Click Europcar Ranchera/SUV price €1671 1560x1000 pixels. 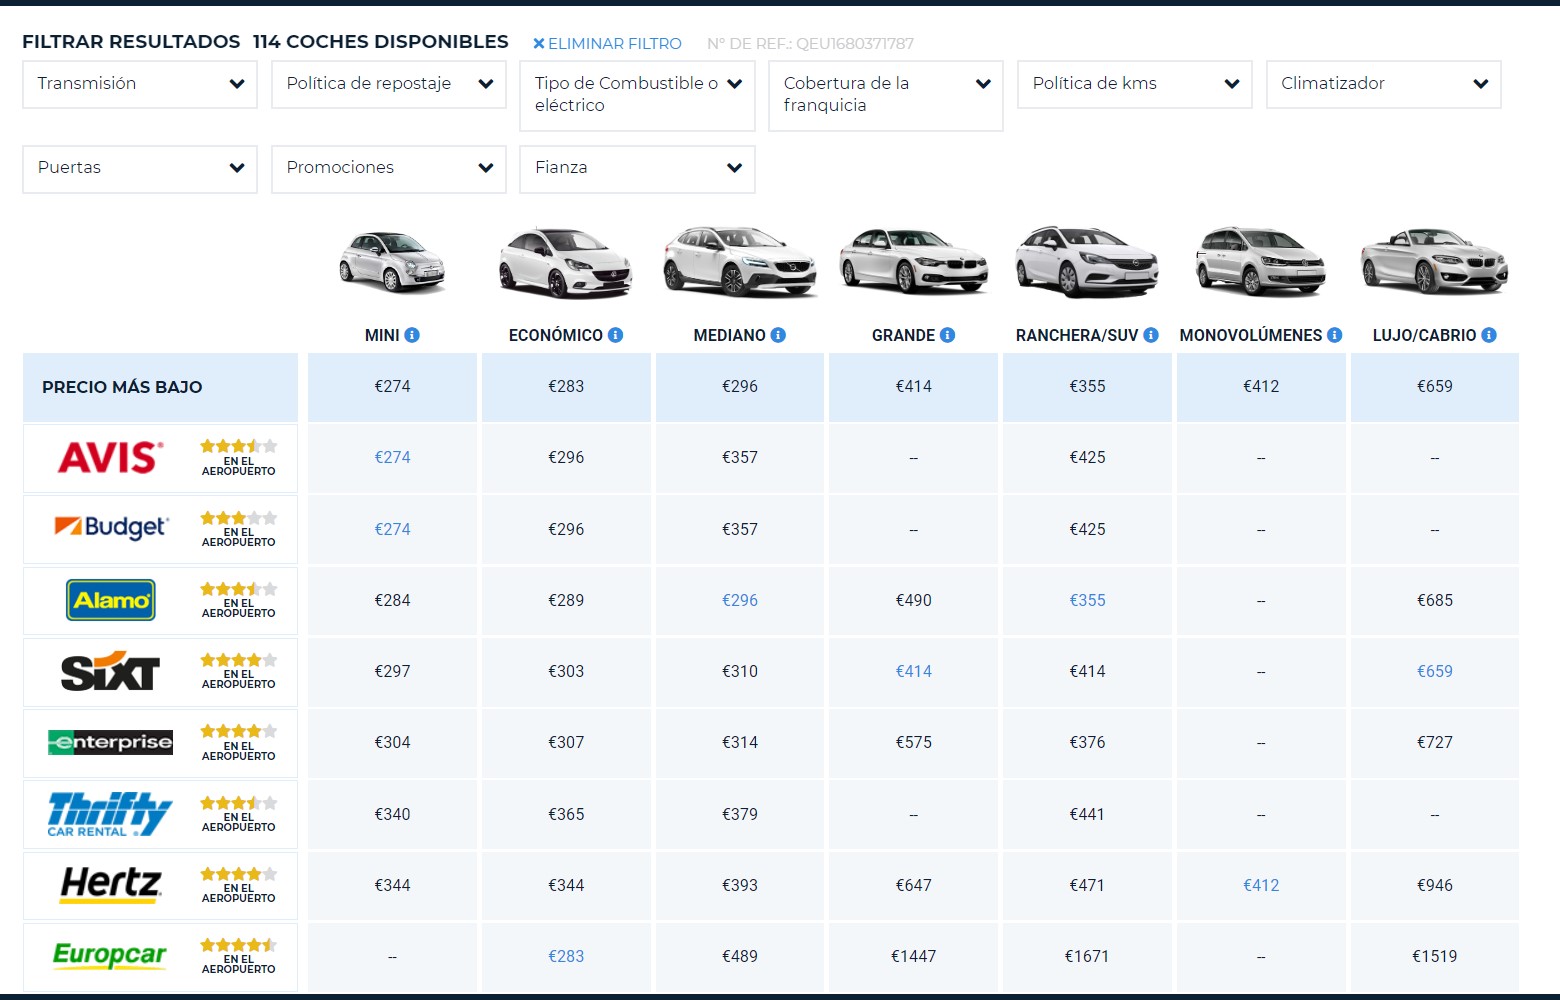(1087, 956)
